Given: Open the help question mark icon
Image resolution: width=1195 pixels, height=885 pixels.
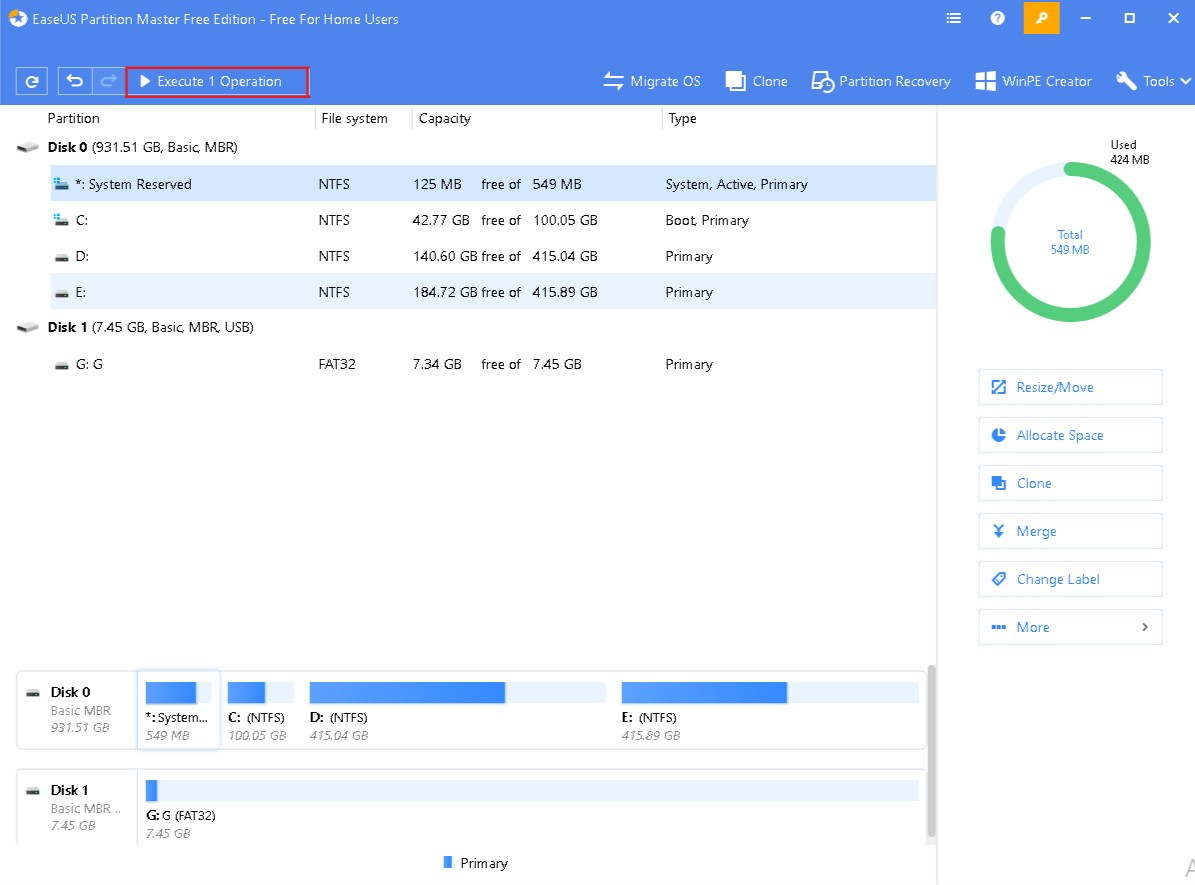Looking at the screenshot, I should 997,19.
